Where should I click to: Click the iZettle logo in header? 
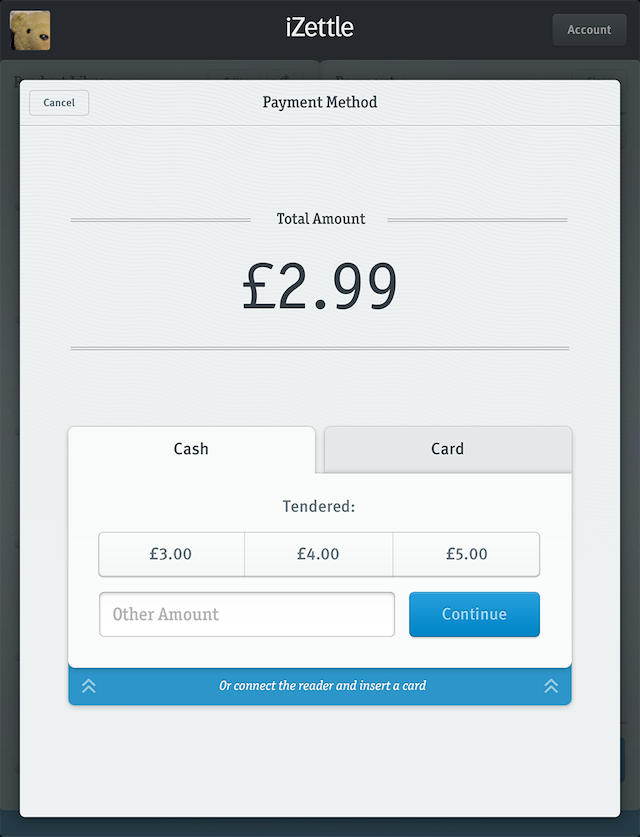point(319,28)
